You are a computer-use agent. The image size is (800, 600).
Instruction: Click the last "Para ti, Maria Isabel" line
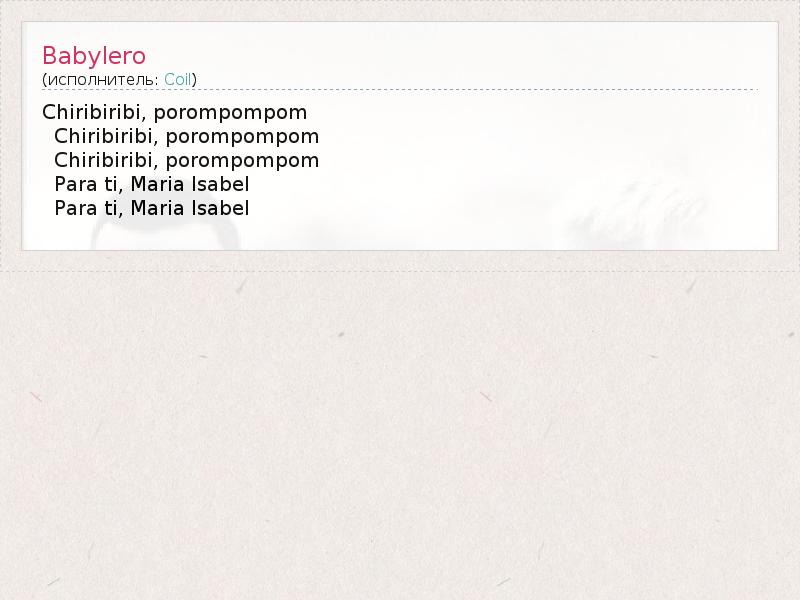pyautogui.click(x=152, y=209)
